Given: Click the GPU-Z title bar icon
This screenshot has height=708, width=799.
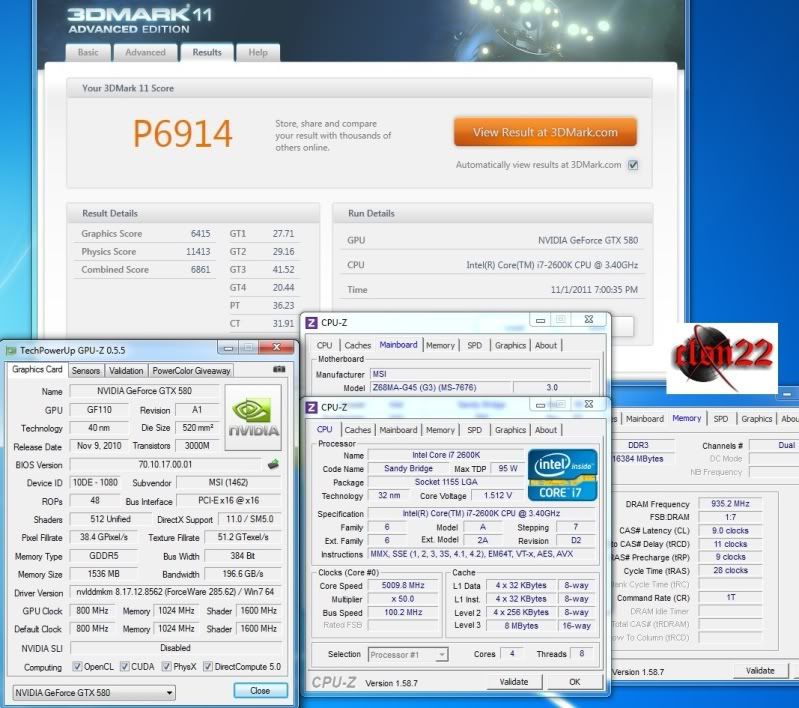Looking at the screenshot, I should 11,351.
